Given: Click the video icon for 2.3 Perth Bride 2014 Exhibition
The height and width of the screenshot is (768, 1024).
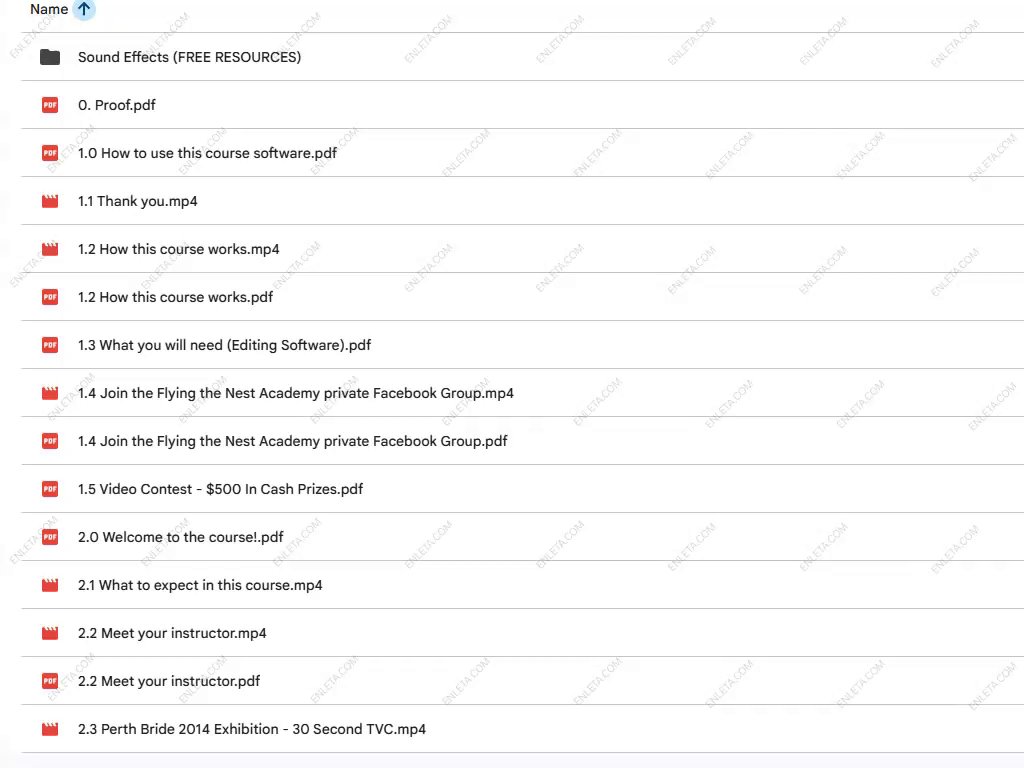Looking at the screenshot, I should [x=50, y=729].
